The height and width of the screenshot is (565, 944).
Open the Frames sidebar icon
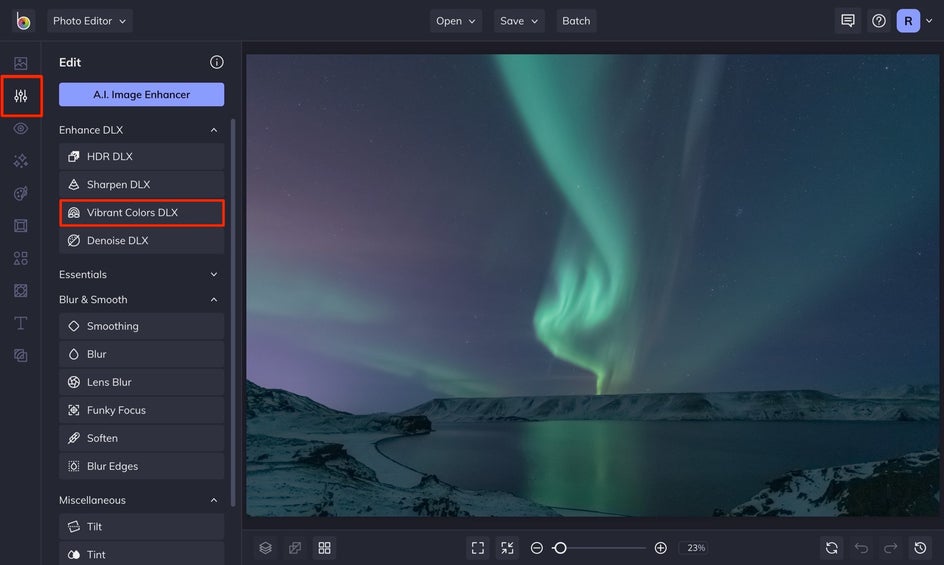point(20,226)
